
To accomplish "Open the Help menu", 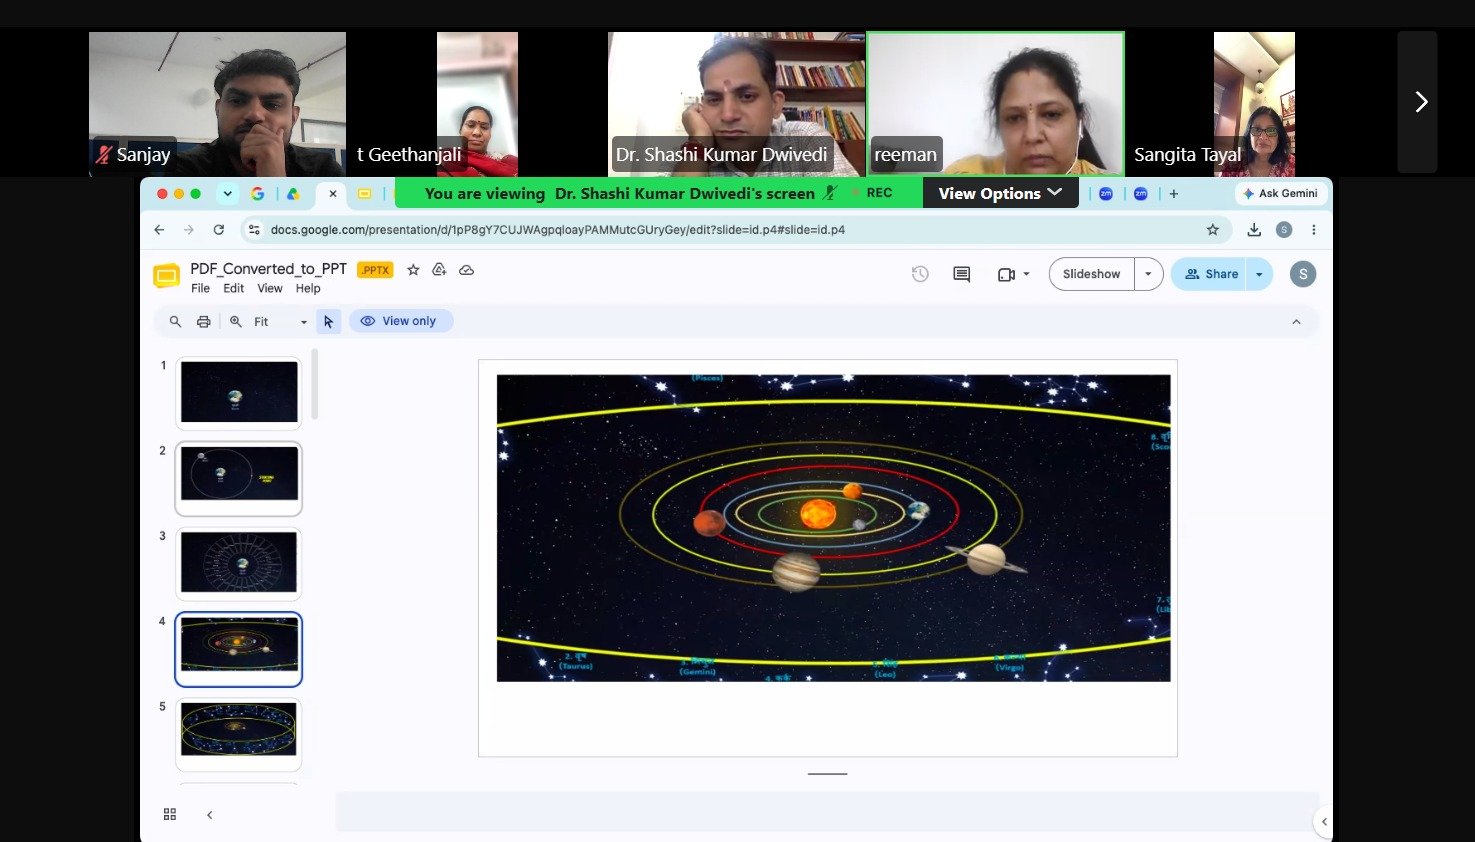I will click(308, 289).
